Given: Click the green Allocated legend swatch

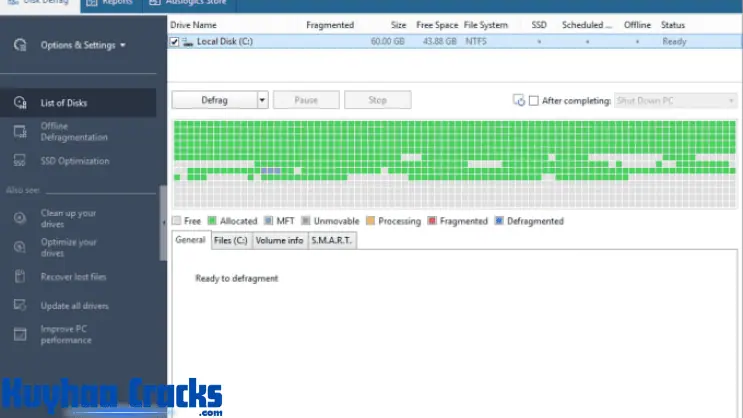Looking at the screenshot, I should pyautogui.click(x=212, y=221).
